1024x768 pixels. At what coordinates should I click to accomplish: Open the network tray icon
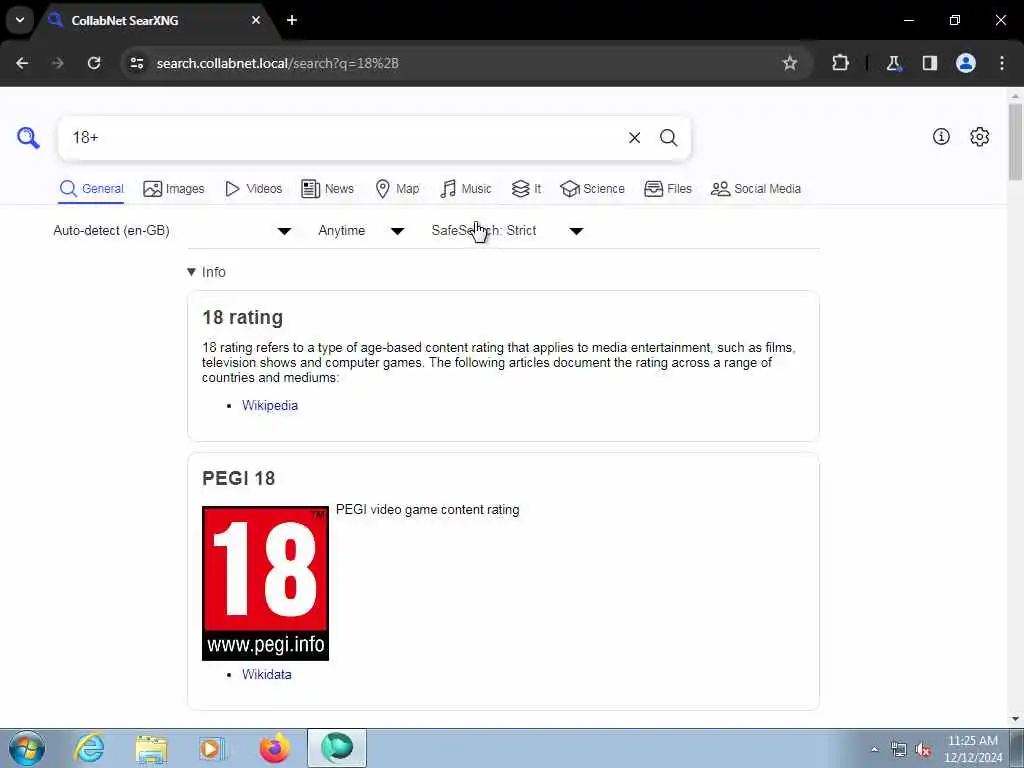(x=899, y=750)
